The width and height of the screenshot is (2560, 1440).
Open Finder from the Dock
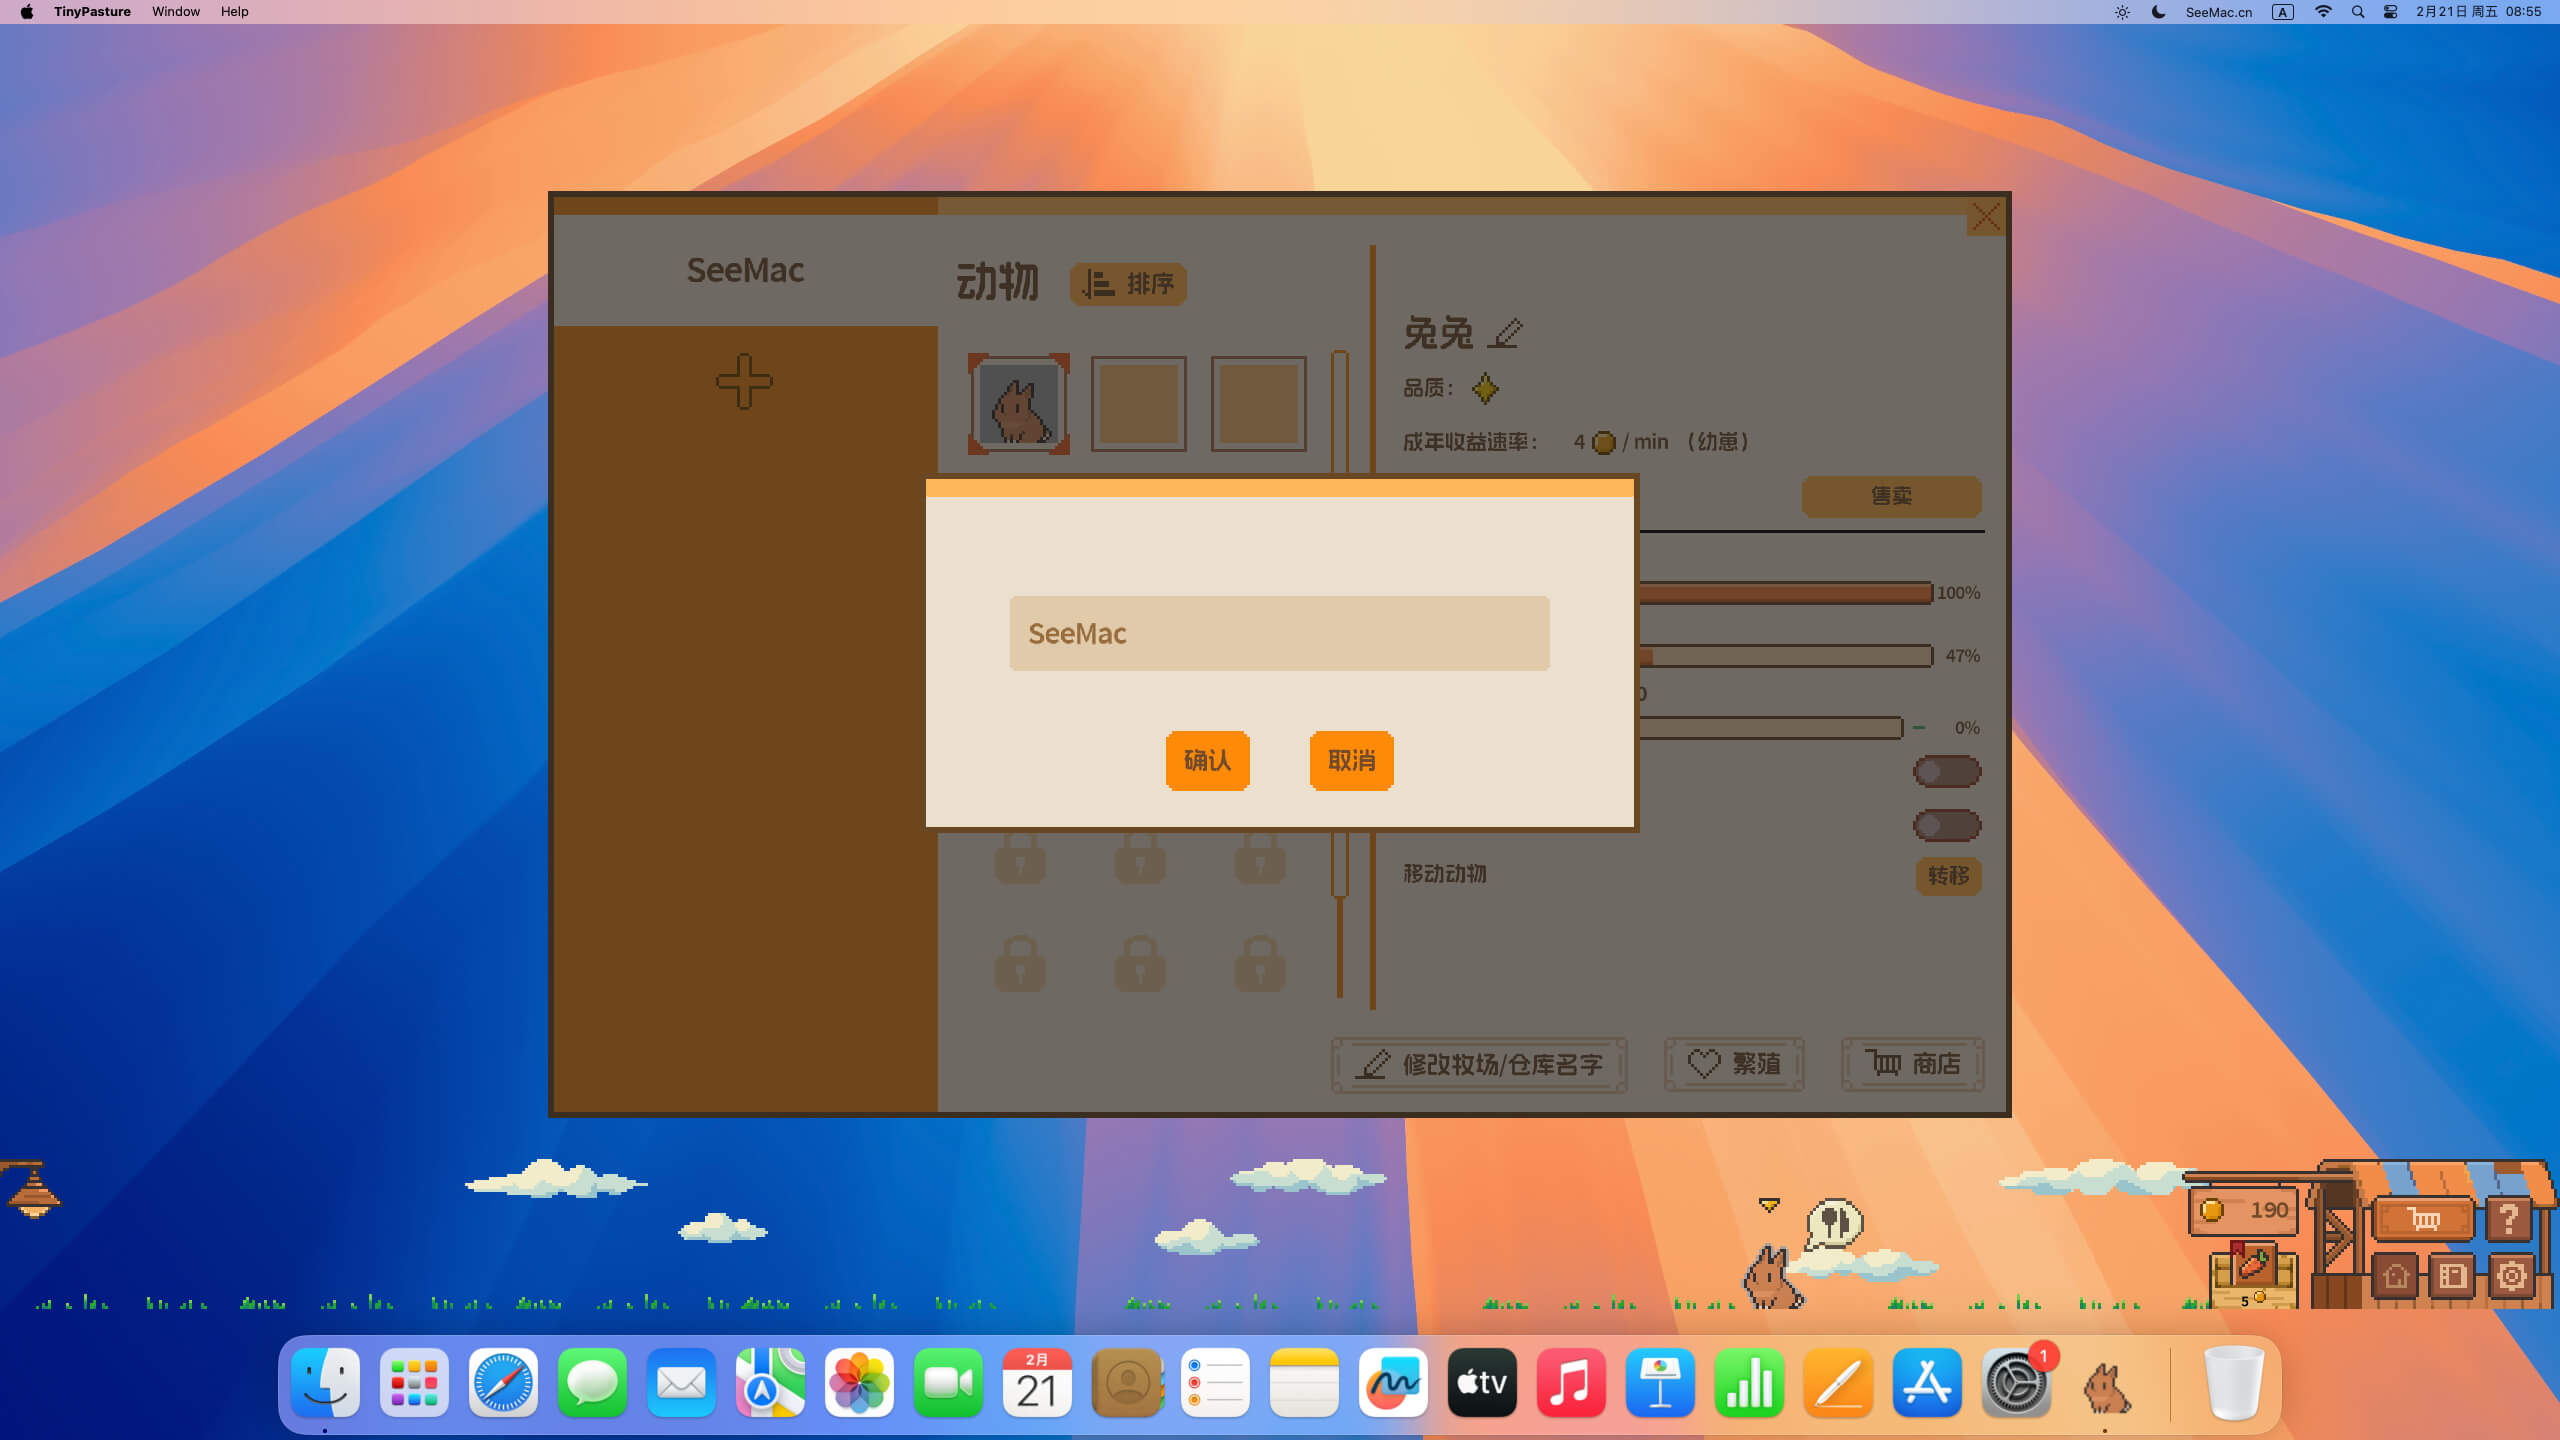coord(325,1384)
